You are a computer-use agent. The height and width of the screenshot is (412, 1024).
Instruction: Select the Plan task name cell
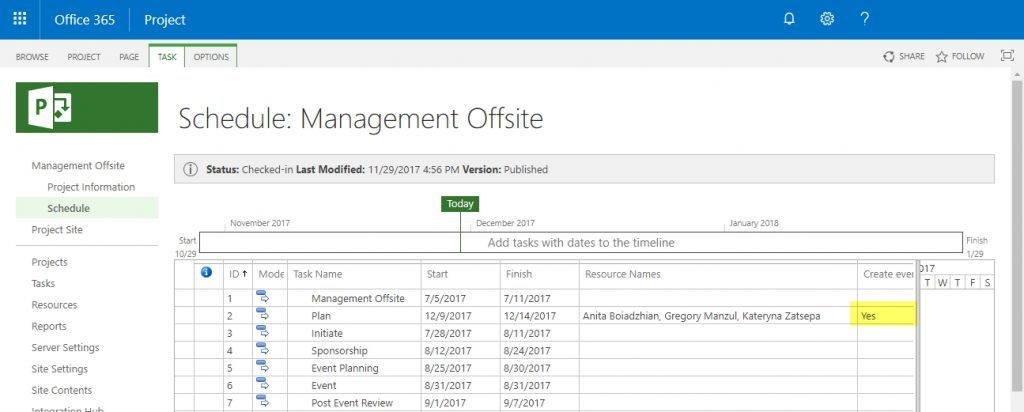[355, 315]
